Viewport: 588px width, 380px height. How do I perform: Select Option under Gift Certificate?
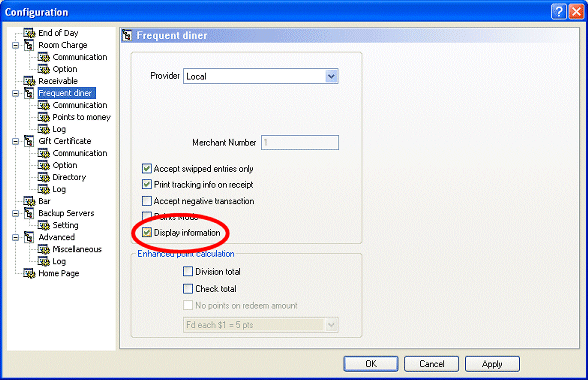click(x=65, y=165)
